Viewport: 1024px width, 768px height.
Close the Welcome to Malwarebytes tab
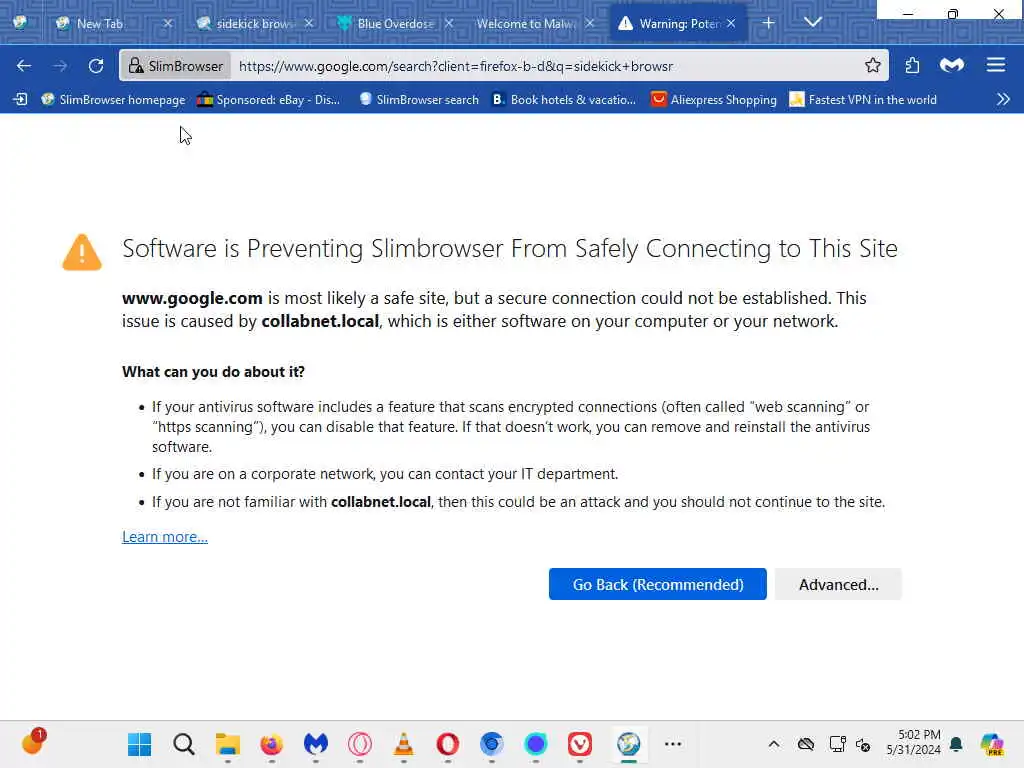coord(590,24)
